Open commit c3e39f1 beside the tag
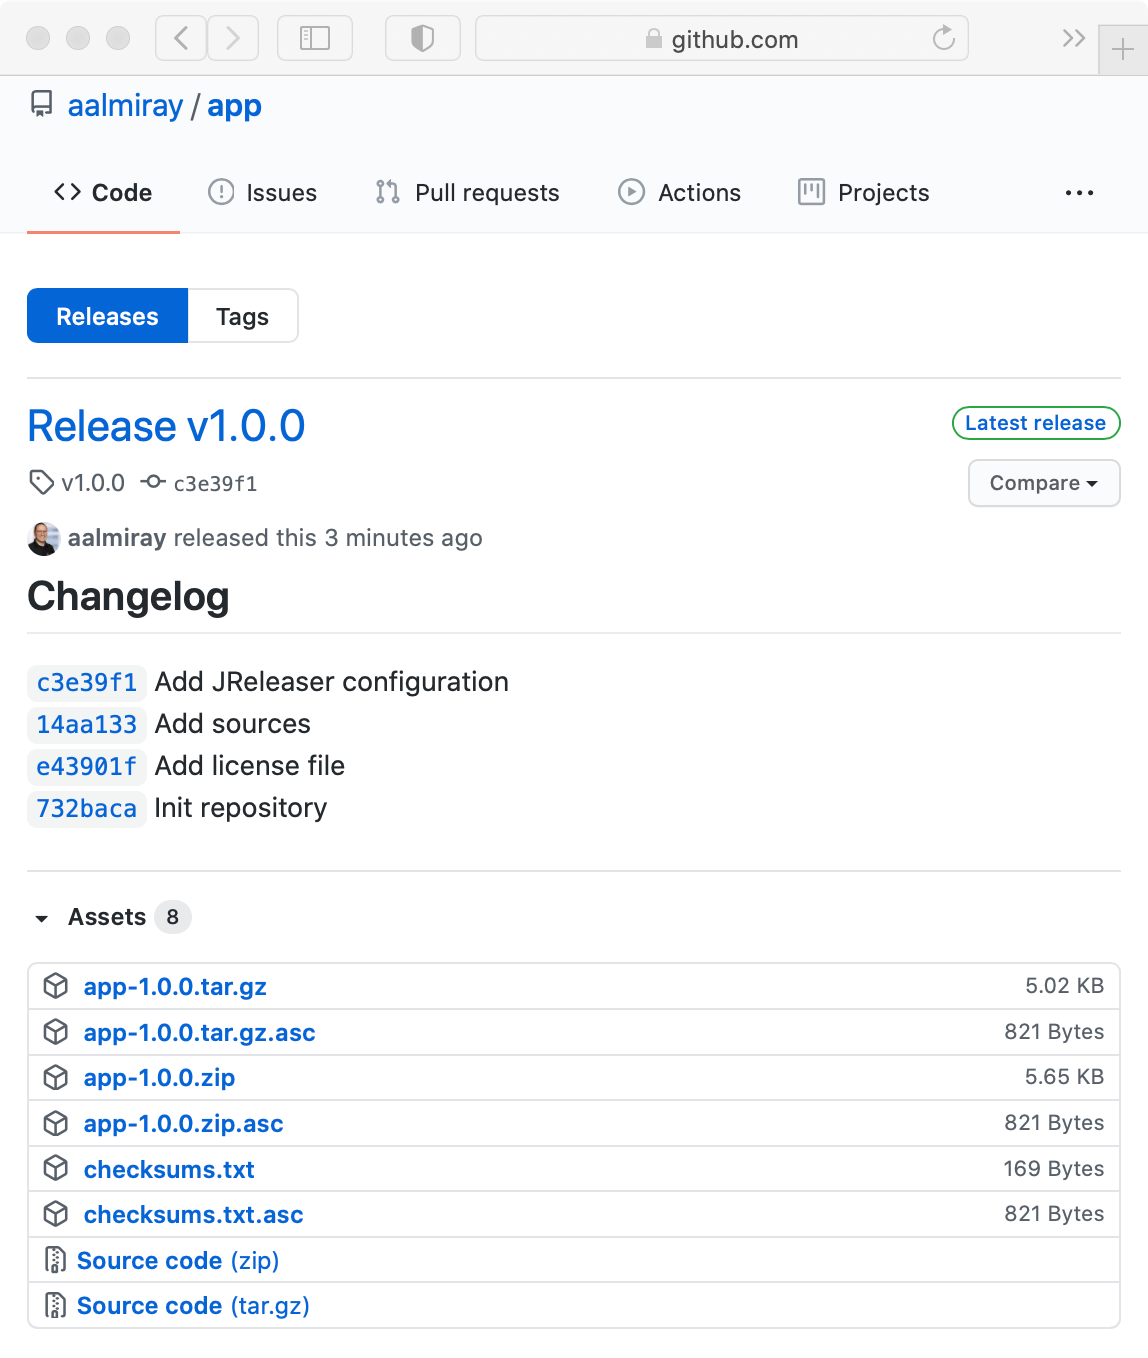Viewport: 1148px width, 1358px height. [215, 484]
